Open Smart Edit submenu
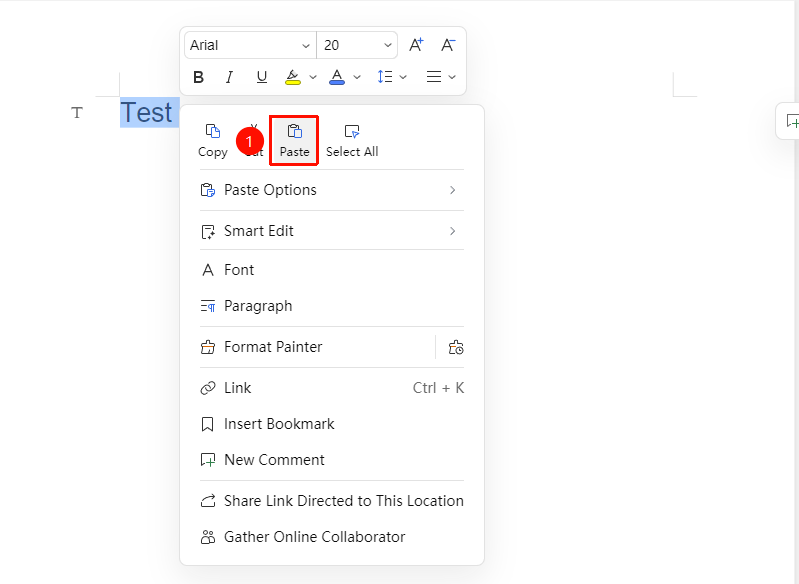799x584 pixels. click(x=332, y=231)
